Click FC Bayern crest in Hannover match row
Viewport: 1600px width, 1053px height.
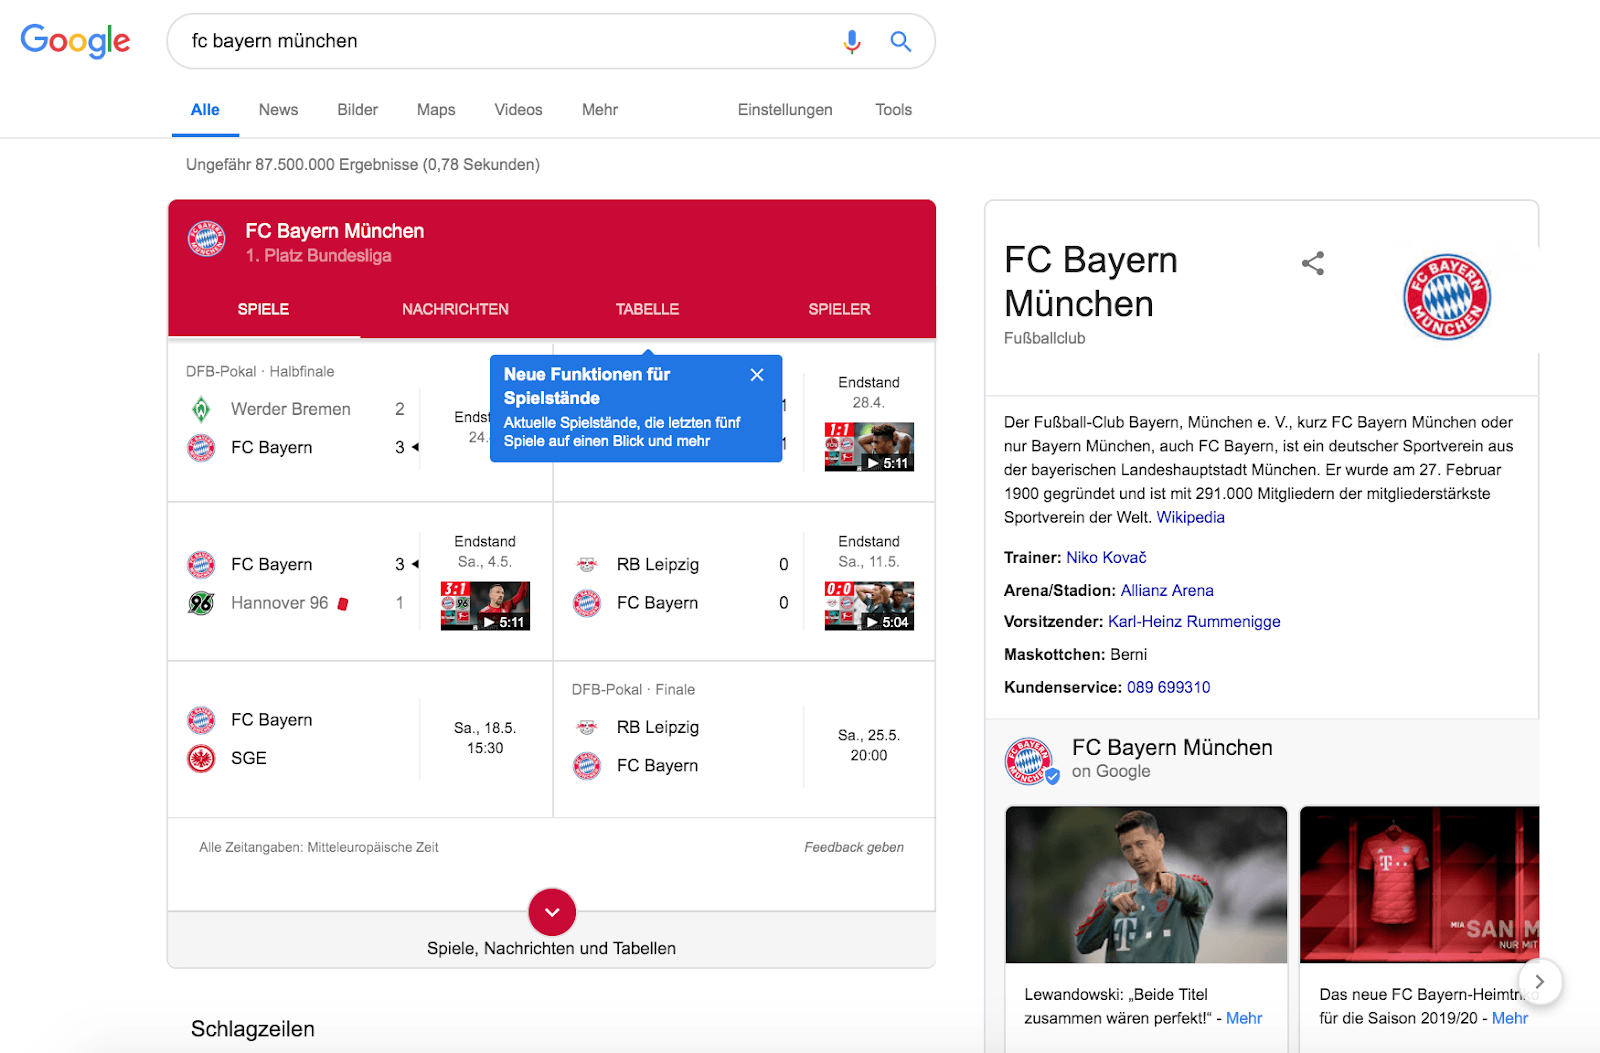pos(201,565)
